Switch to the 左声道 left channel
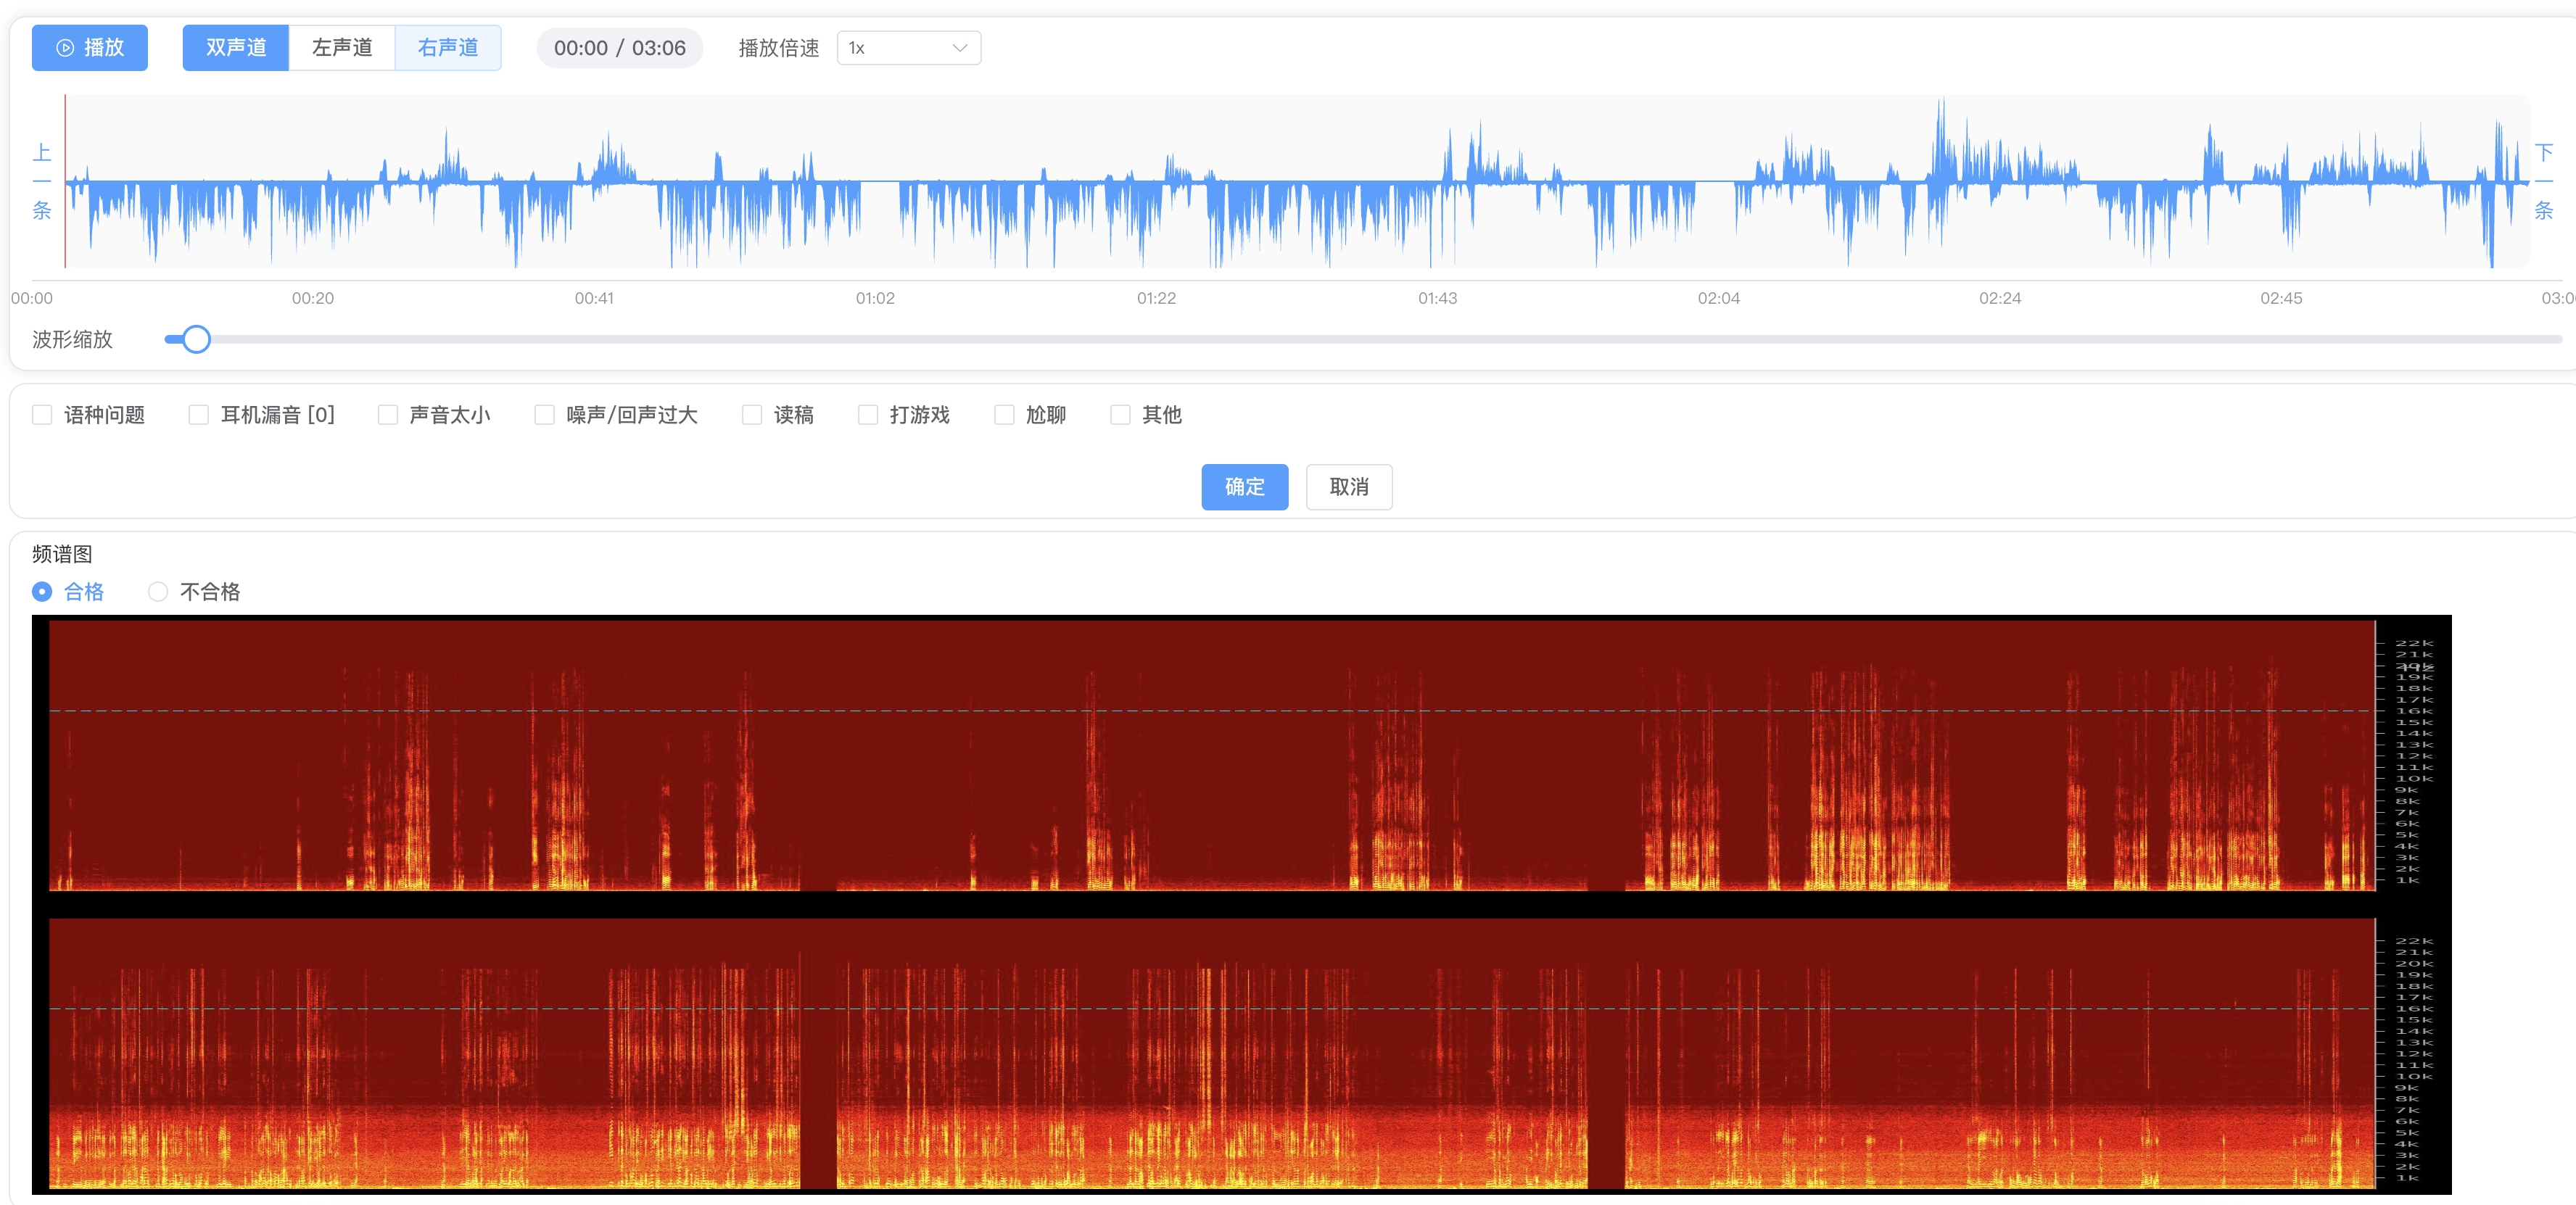2576x1205 pixels. [x=342, y=48]
